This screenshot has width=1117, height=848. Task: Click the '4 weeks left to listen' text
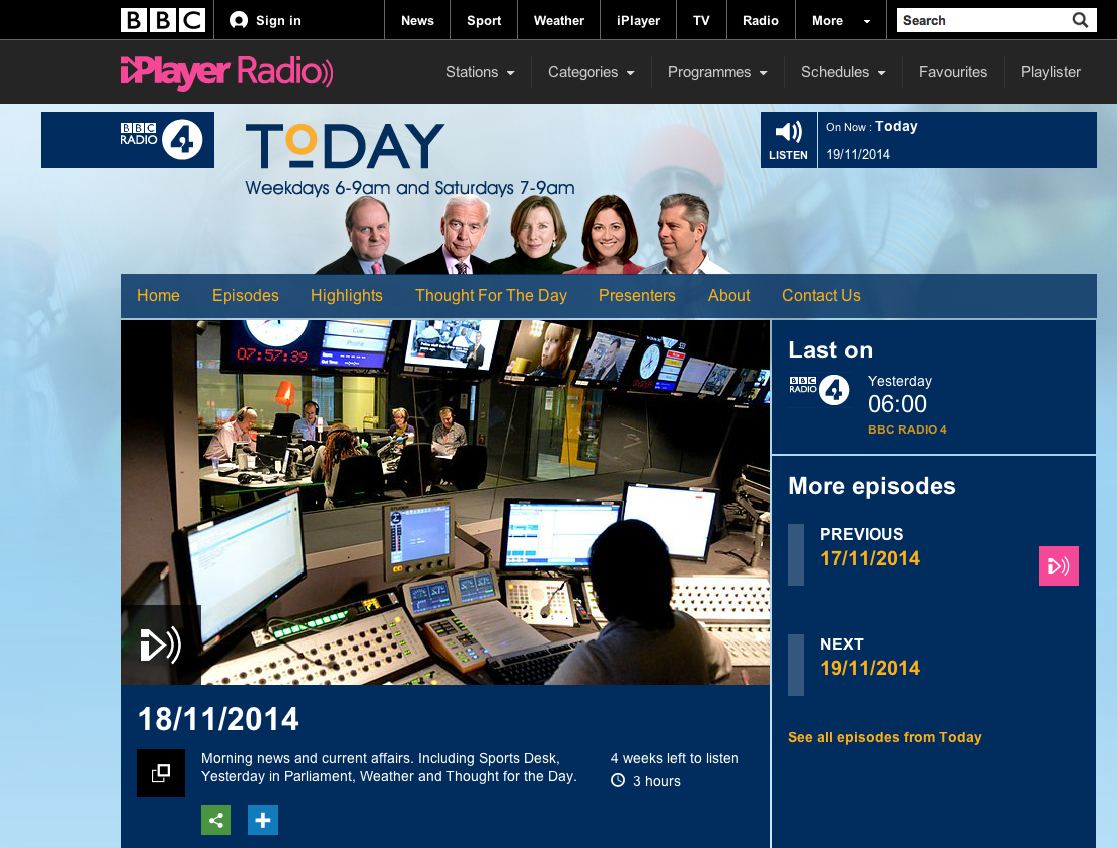pos(675,758)
